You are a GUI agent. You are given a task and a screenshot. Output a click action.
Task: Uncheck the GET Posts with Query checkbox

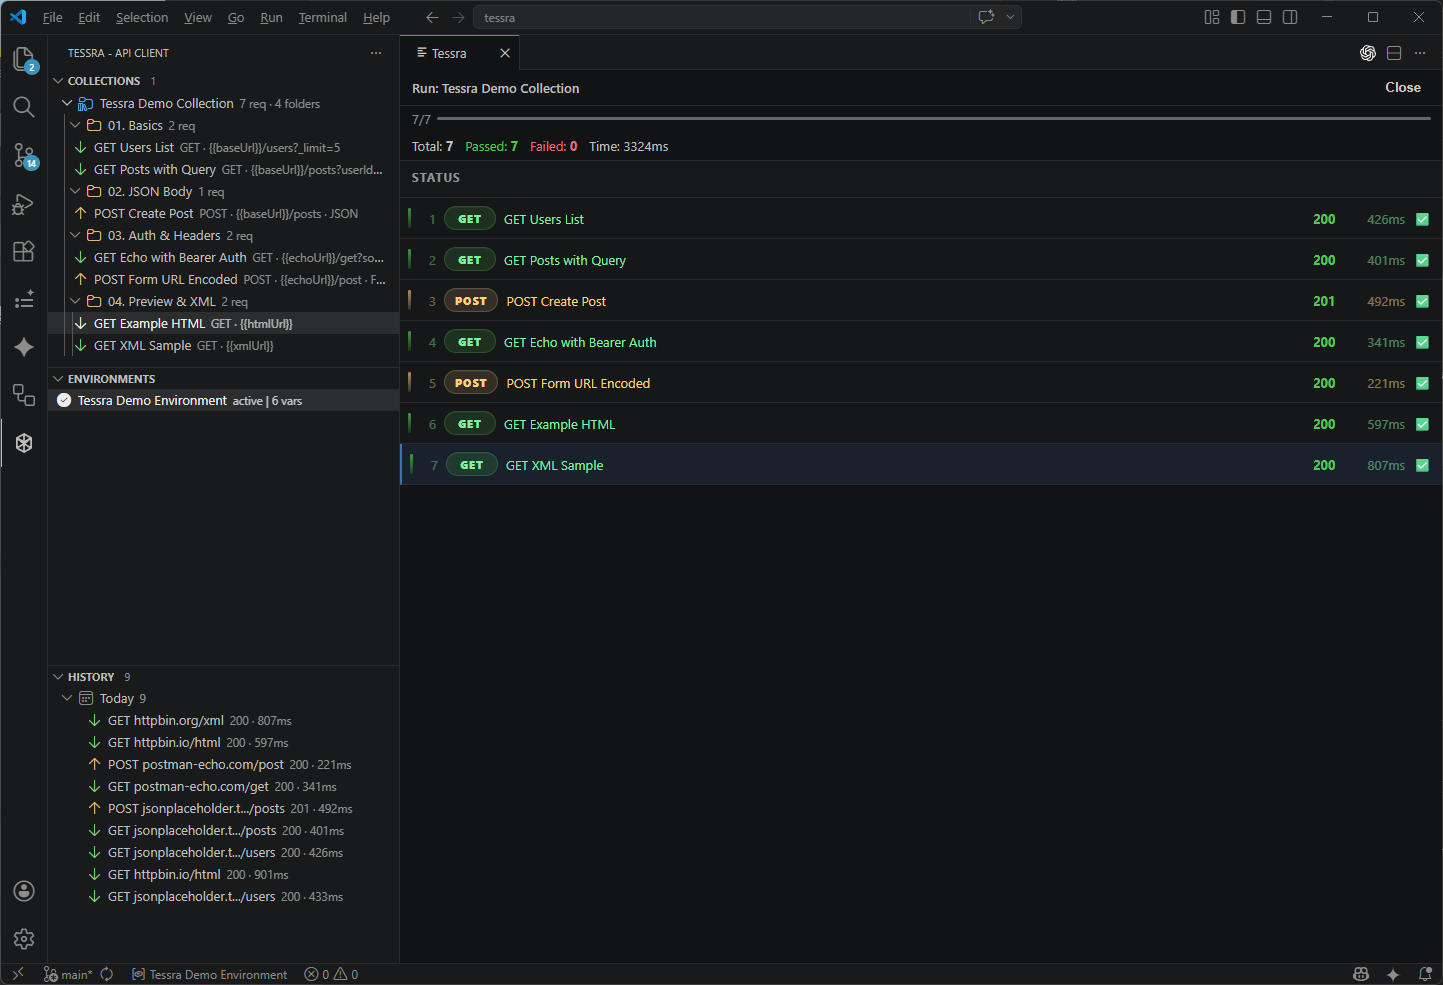[x=1422, y=260]
